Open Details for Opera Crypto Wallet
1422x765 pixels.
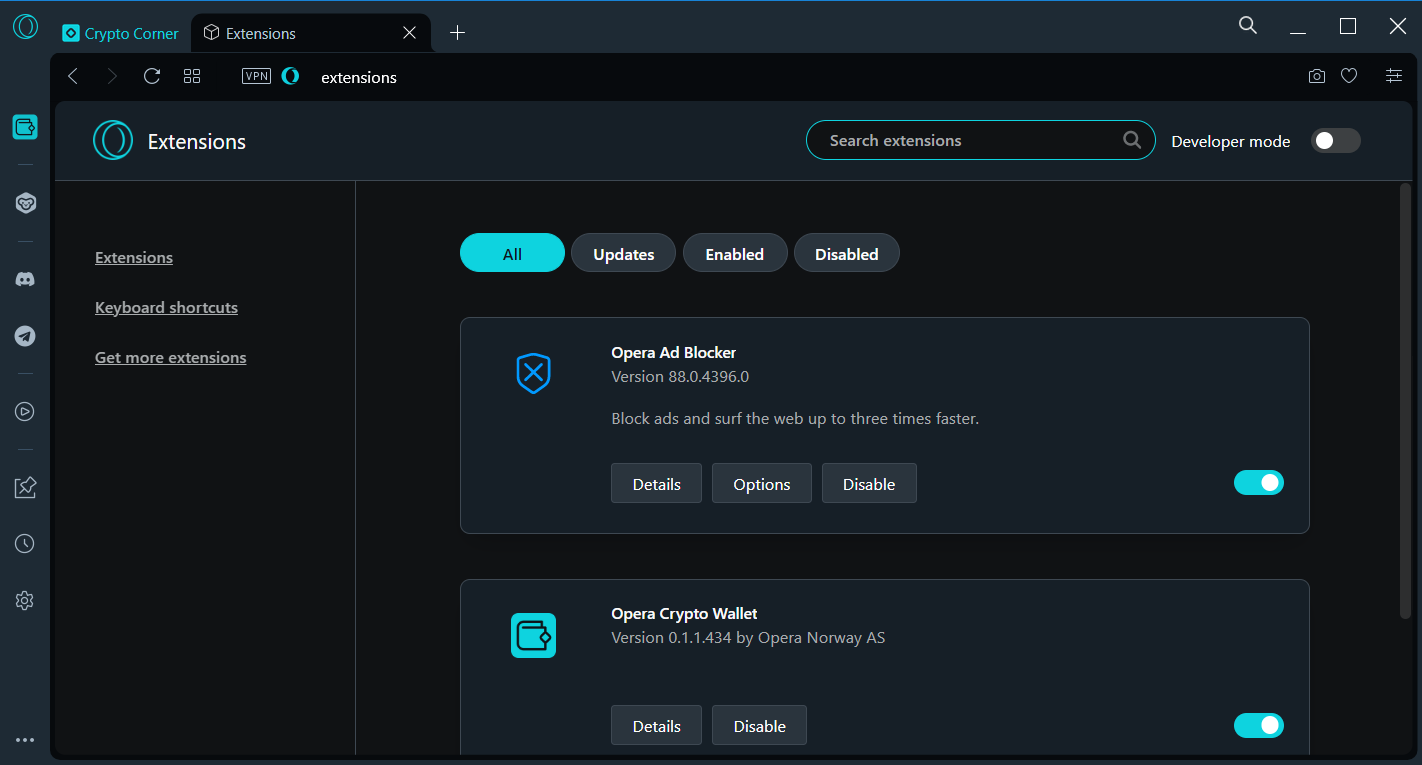(656, 725)
